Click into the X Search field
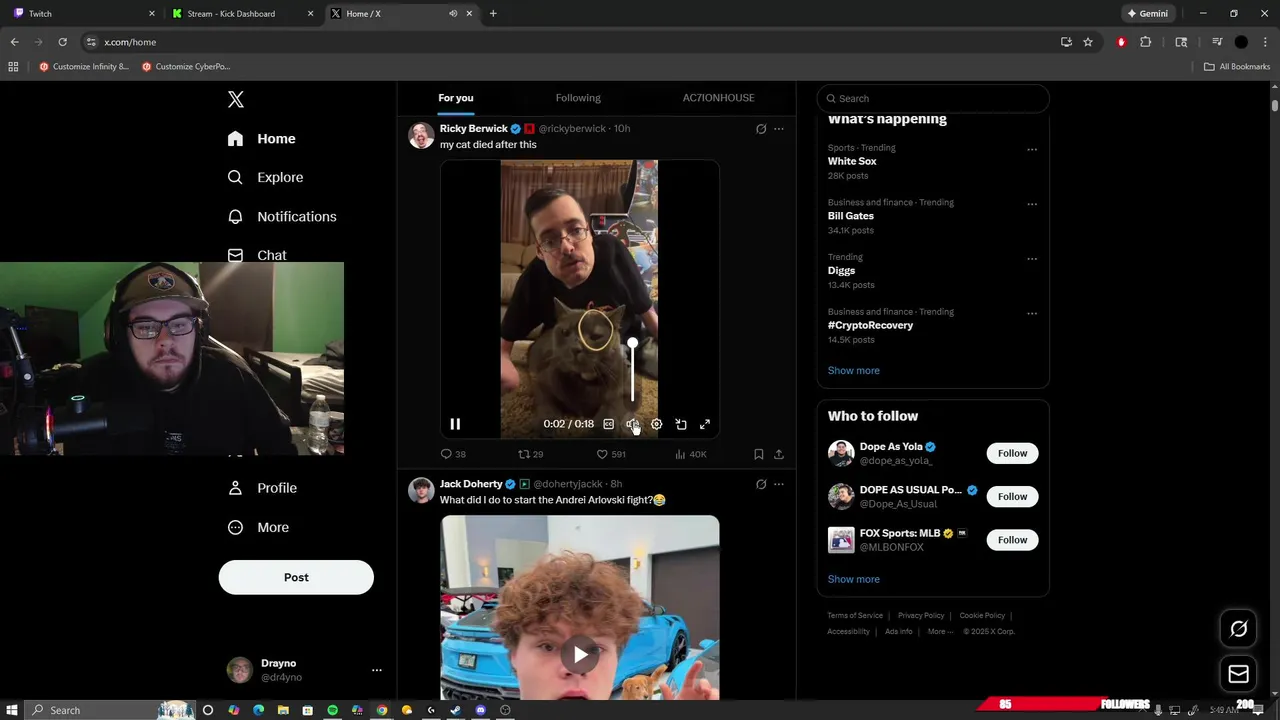1280x720 pixels. click(933, 98)
